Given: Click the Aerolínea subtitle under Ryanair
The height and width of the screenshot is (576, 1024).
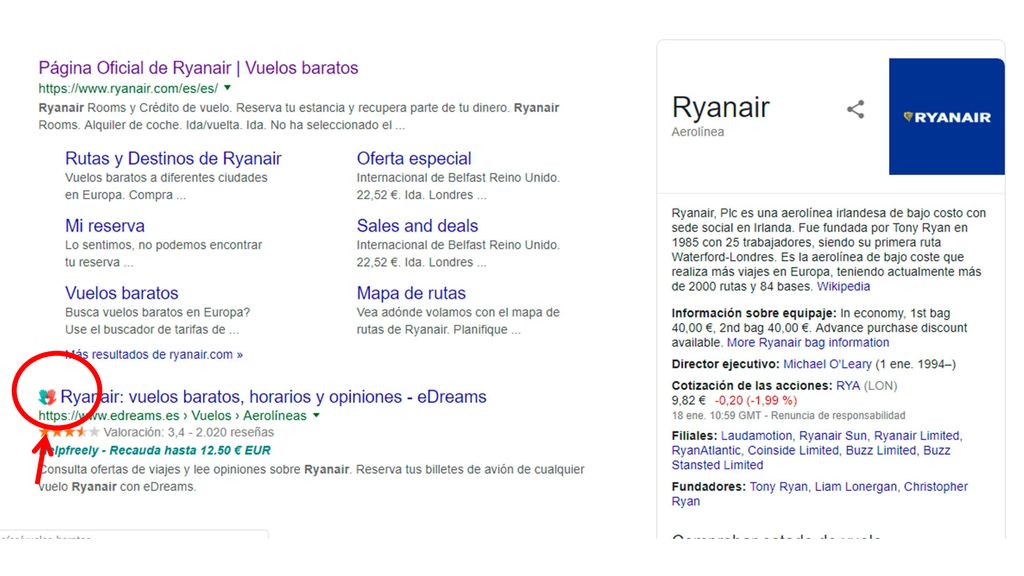Looking at the screenshot, I should [x=697, y=131].
